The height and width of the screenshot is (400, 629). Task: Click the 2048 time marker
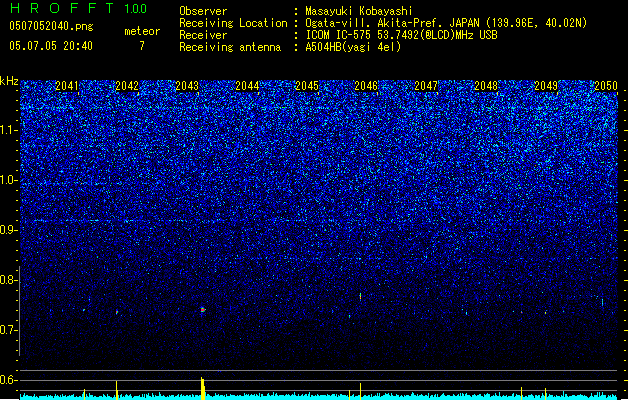point(486,86)
